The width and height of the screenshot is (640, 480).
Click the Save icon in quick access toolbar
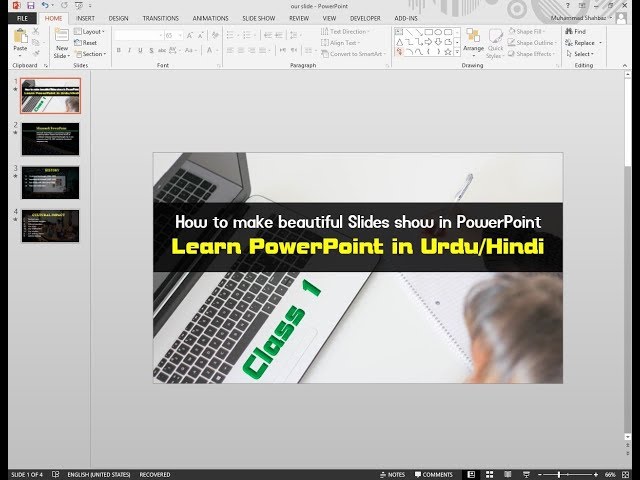tap(31, 6)
